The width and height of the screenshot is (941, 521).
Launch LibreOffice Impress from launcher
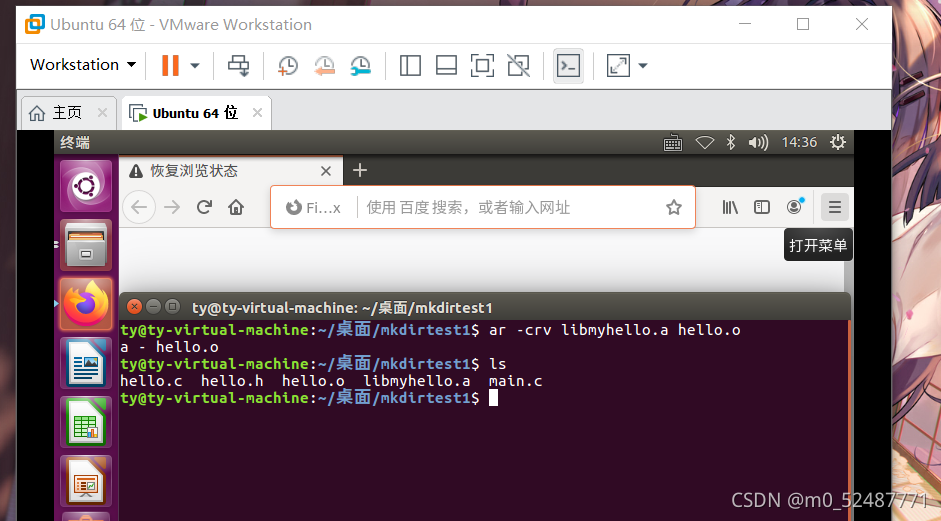(86, 481)
